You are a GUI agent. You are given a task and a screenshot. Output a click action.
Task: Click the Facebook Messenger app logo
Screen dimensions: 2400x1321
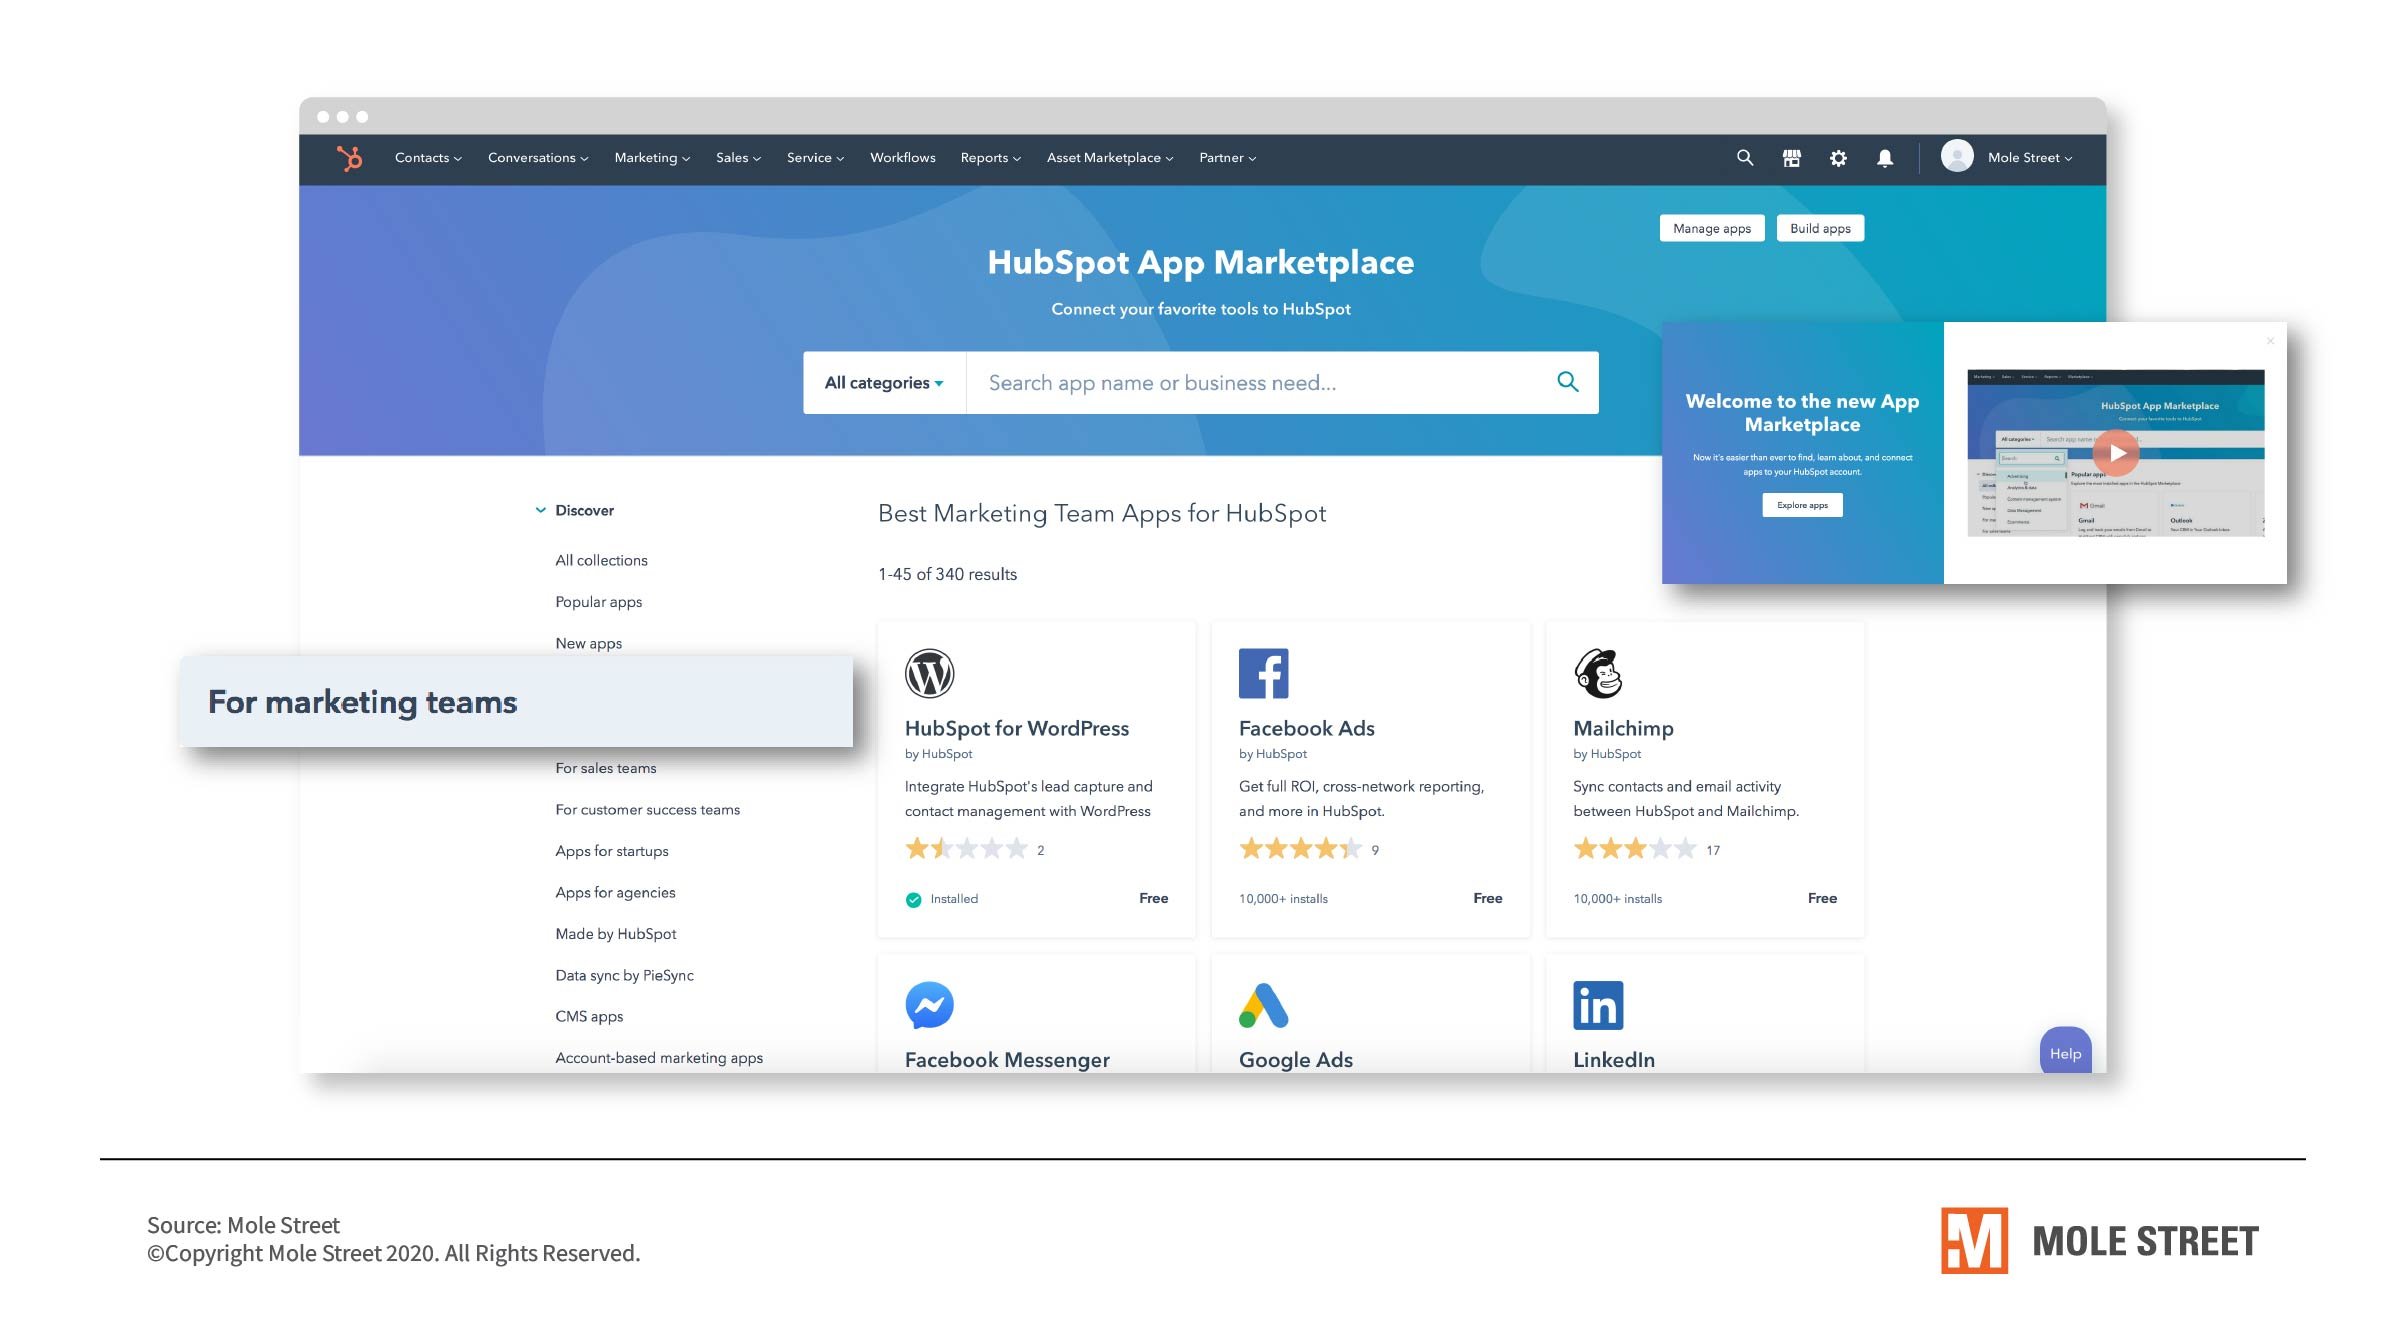929,1005
